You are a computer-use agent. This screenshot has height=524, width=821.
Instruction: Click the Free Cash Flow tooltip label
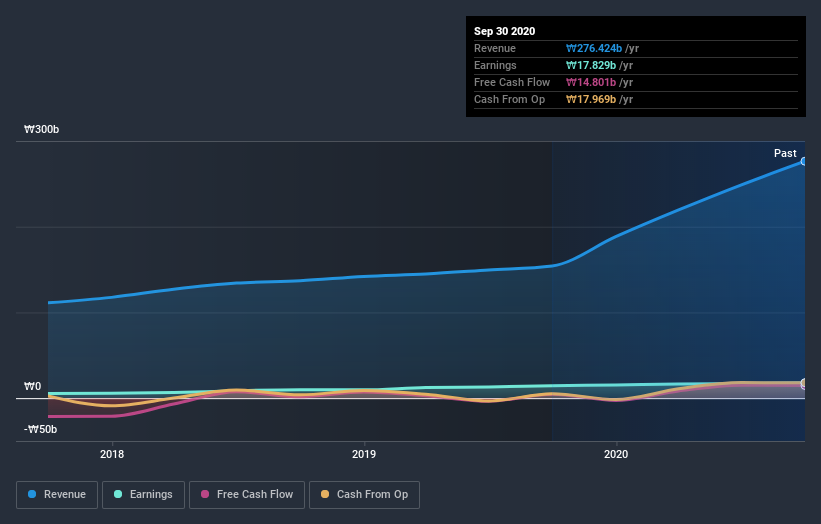512,83
